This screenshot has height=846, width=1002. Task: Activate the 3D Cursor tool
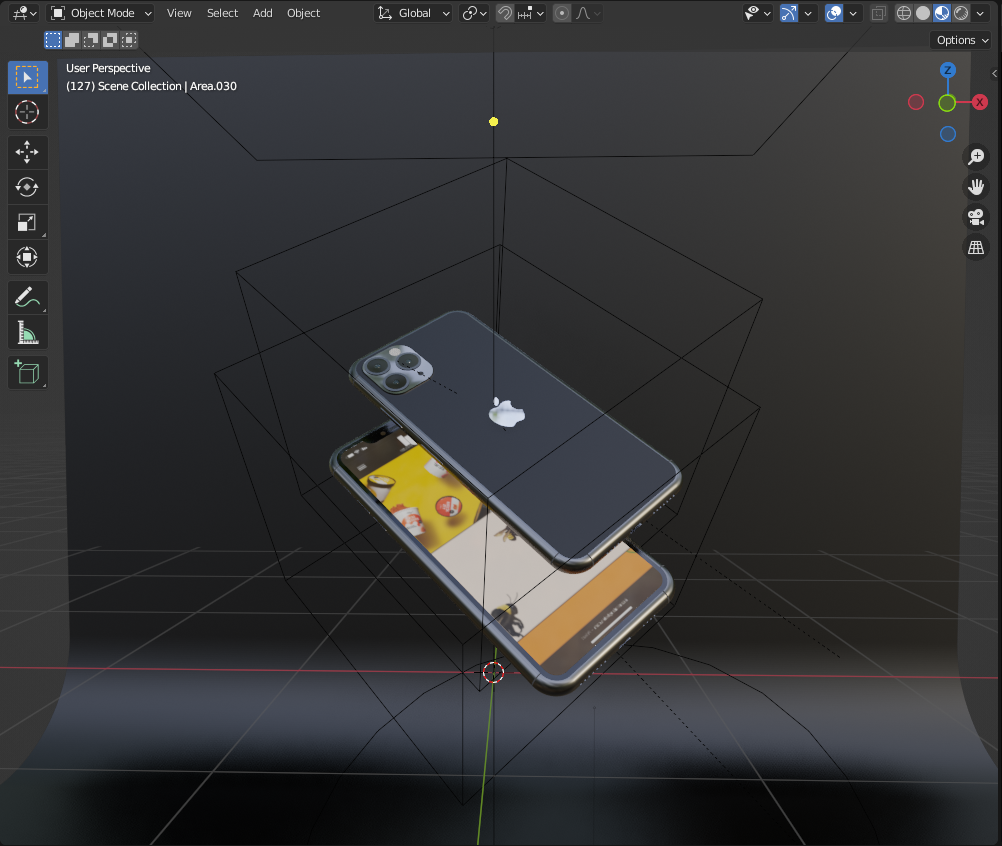[x=27, y=112]
